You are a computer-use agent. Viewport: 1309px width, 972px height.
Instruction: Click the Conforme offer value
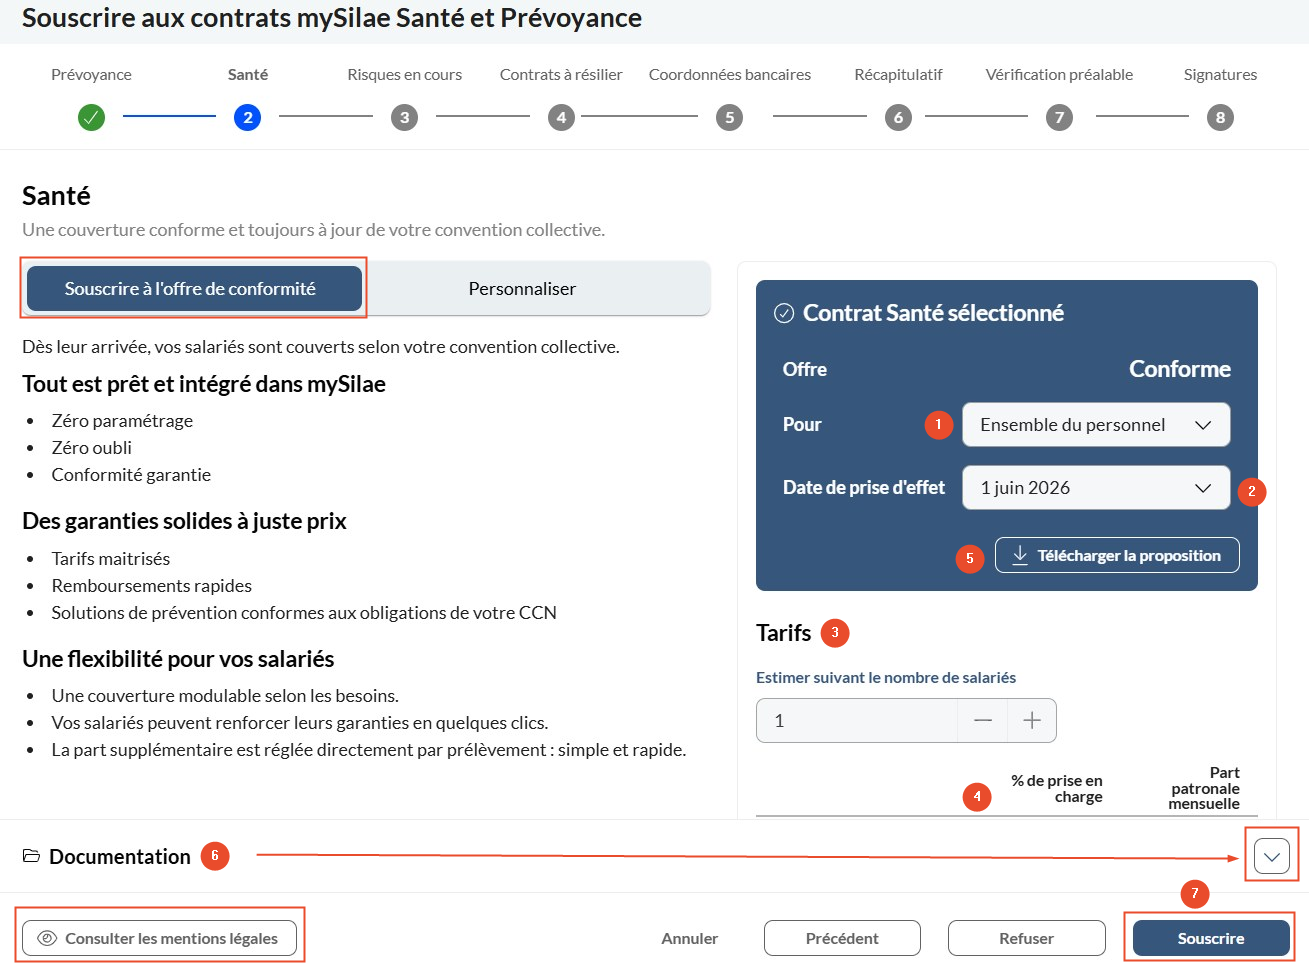point(1180,369)
